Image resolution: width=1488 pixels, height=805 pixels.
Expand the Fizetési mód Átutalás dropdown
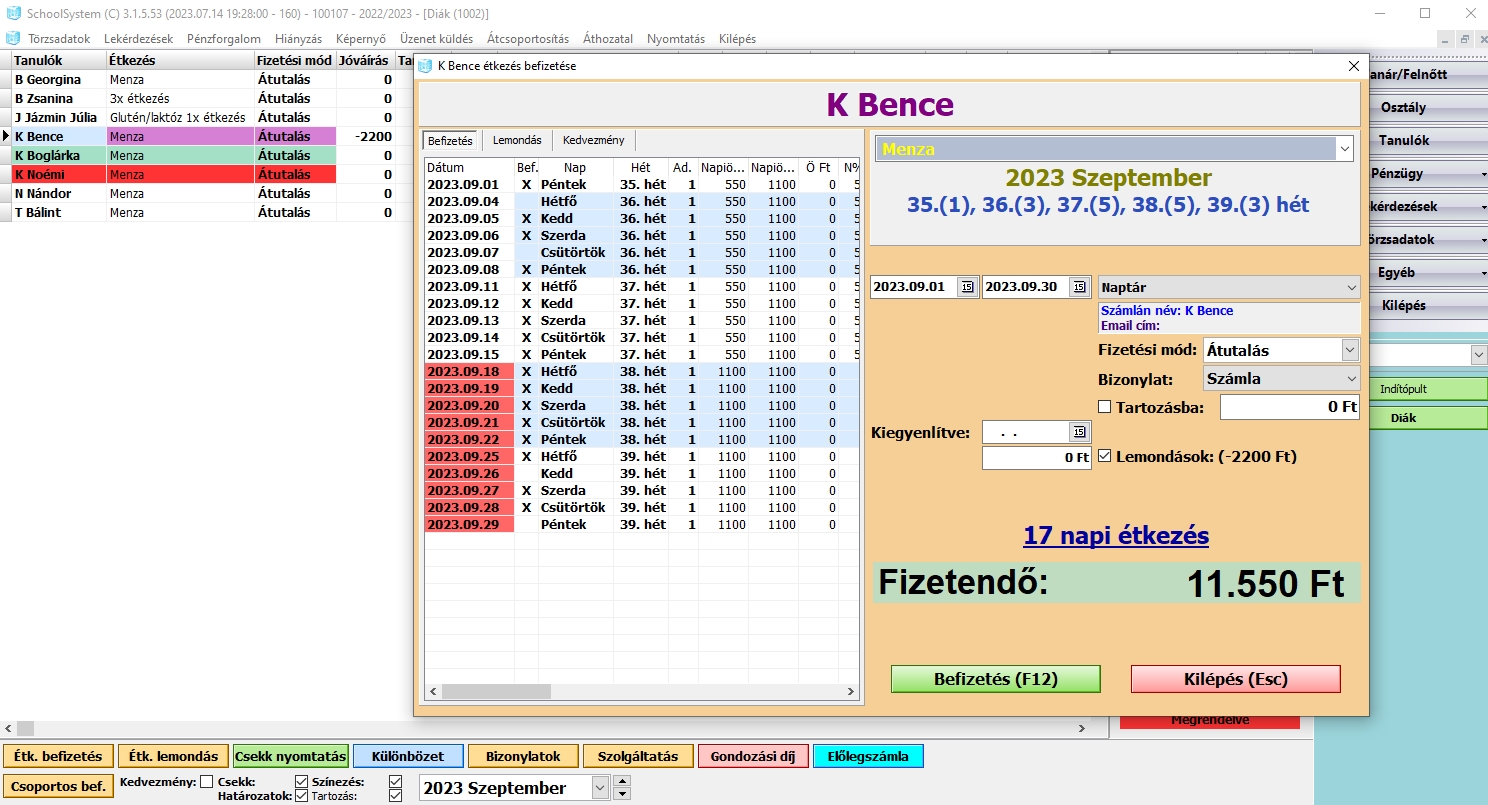(x=1350, y=350)
